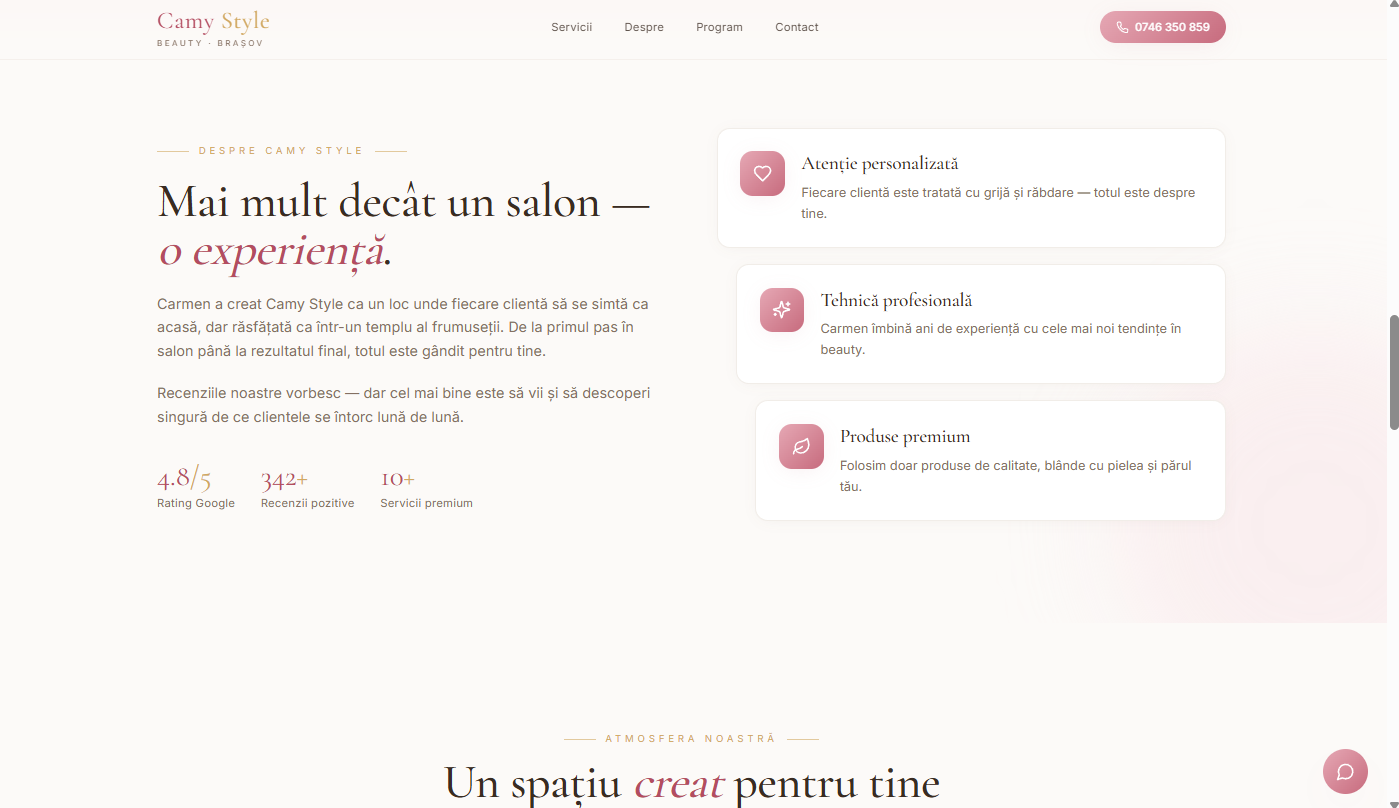Open the Servicii menu item
Viewport: 1399px width, 808px height.
[572, 27]
